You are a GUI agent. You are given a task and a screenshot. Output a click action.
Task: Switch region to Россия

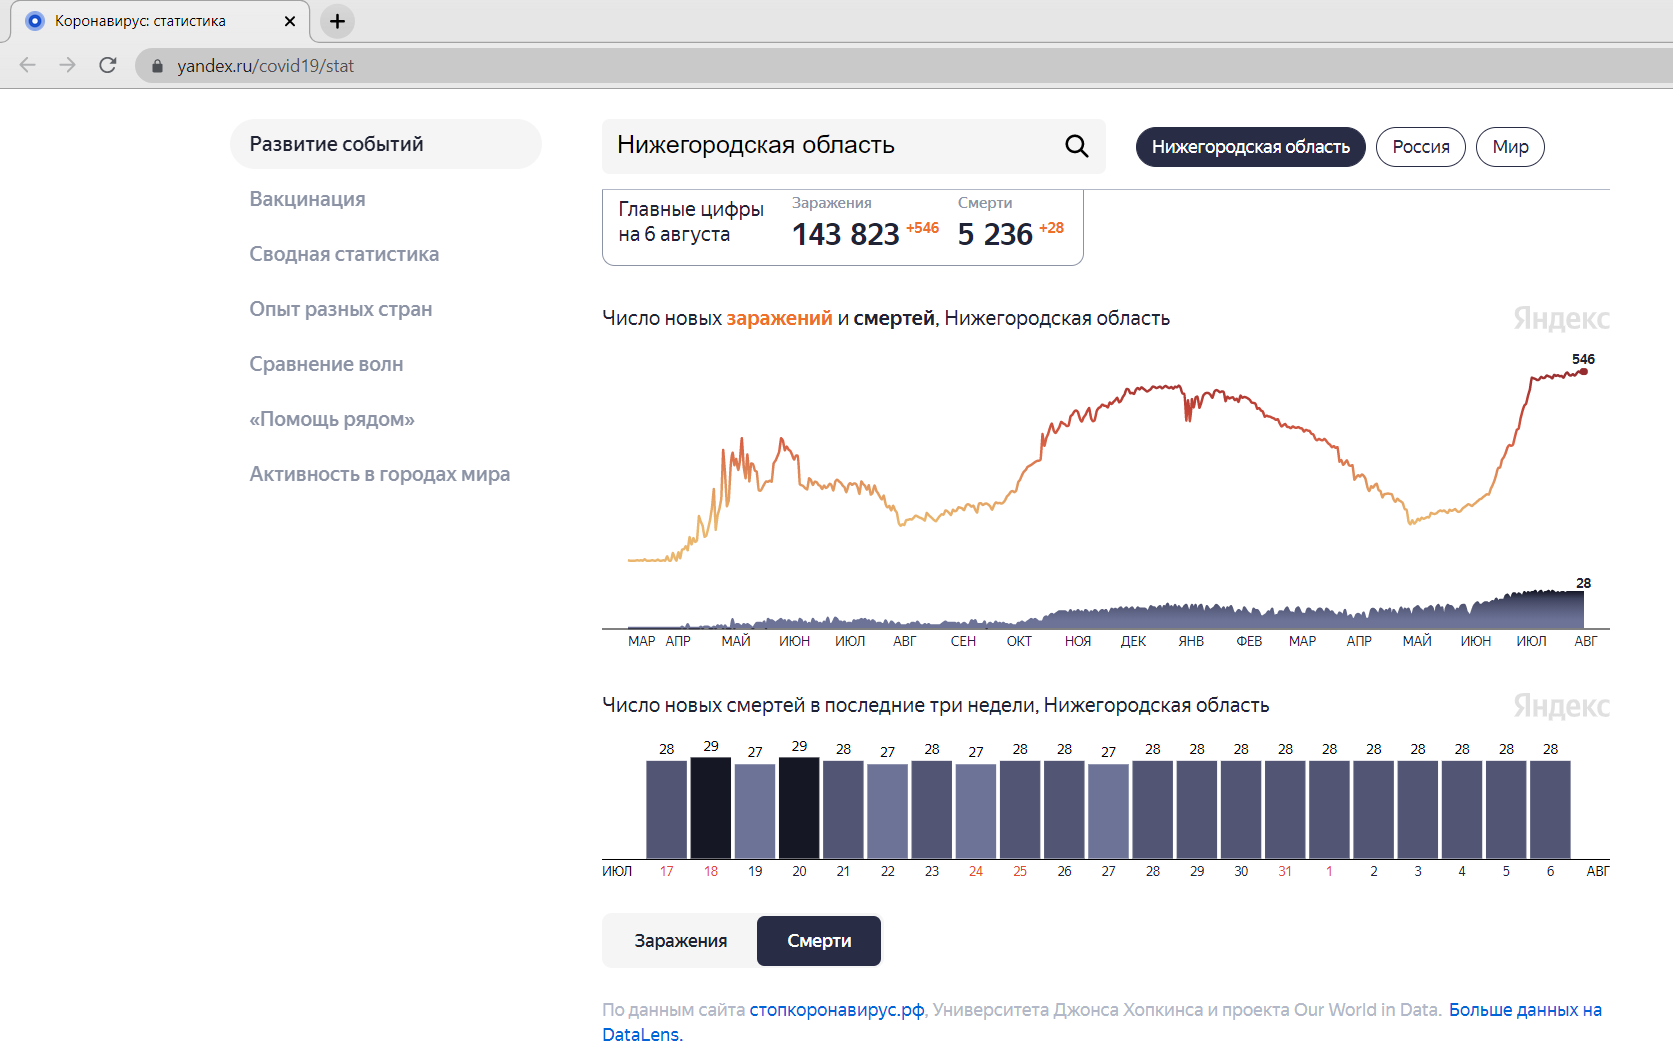point(1420,147)
